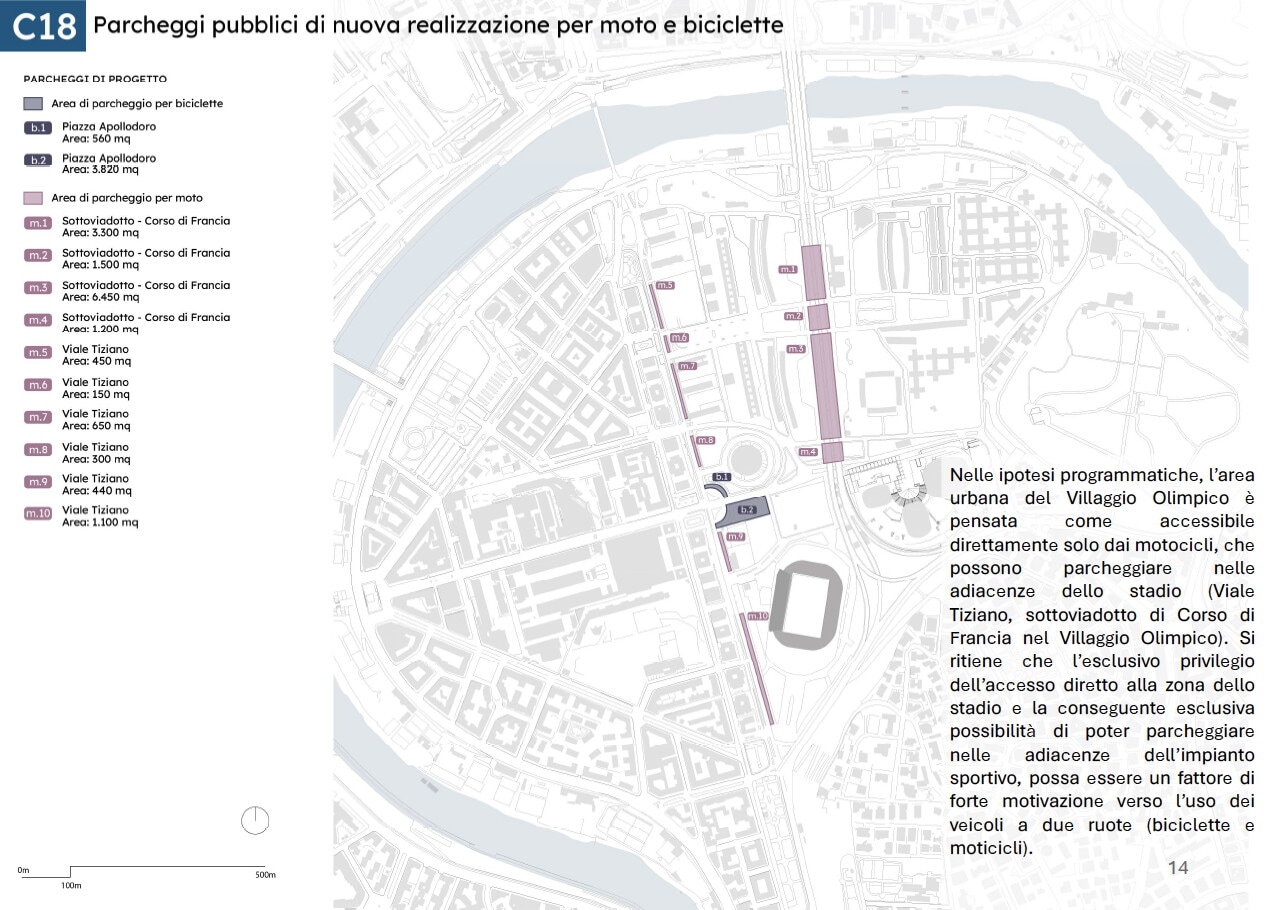Select the m.3 legend badge
Viewport: 1279px width, 910px height.
pyautogui.click(x=37, y=288)
